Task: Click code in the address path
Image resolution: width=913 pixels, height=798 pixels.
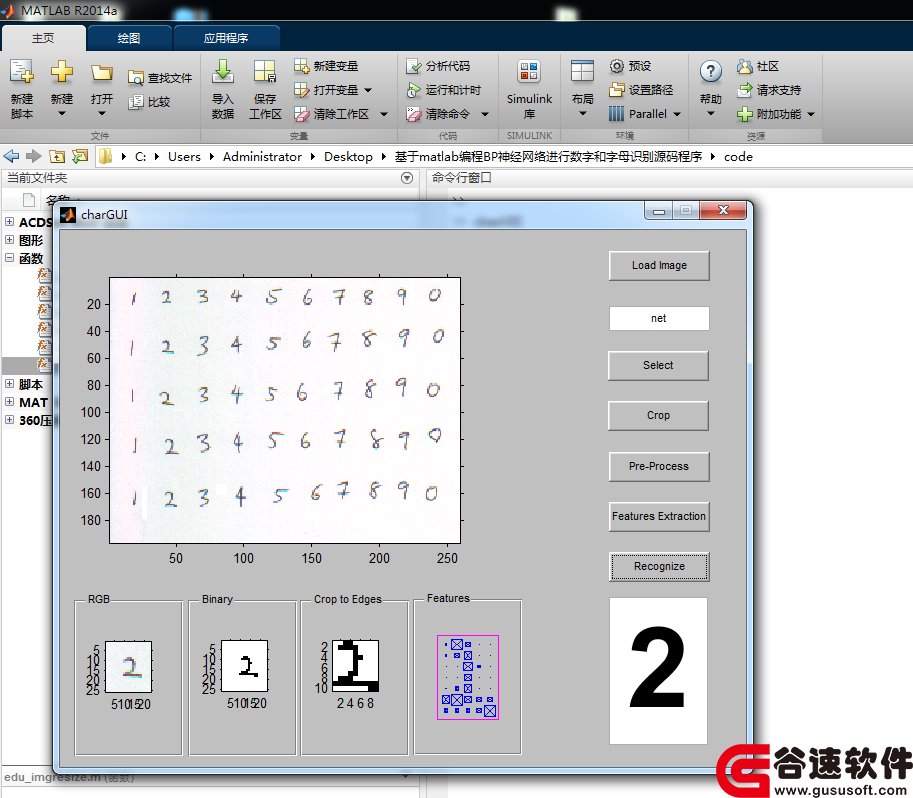Action: point(738,157)
